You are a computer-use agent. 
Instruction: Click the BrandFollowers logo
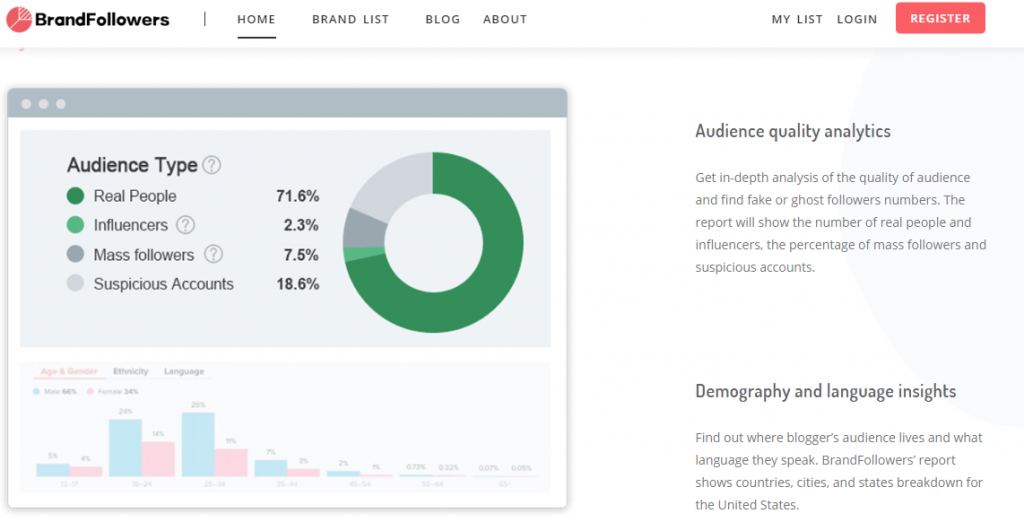tap(88, 20)
